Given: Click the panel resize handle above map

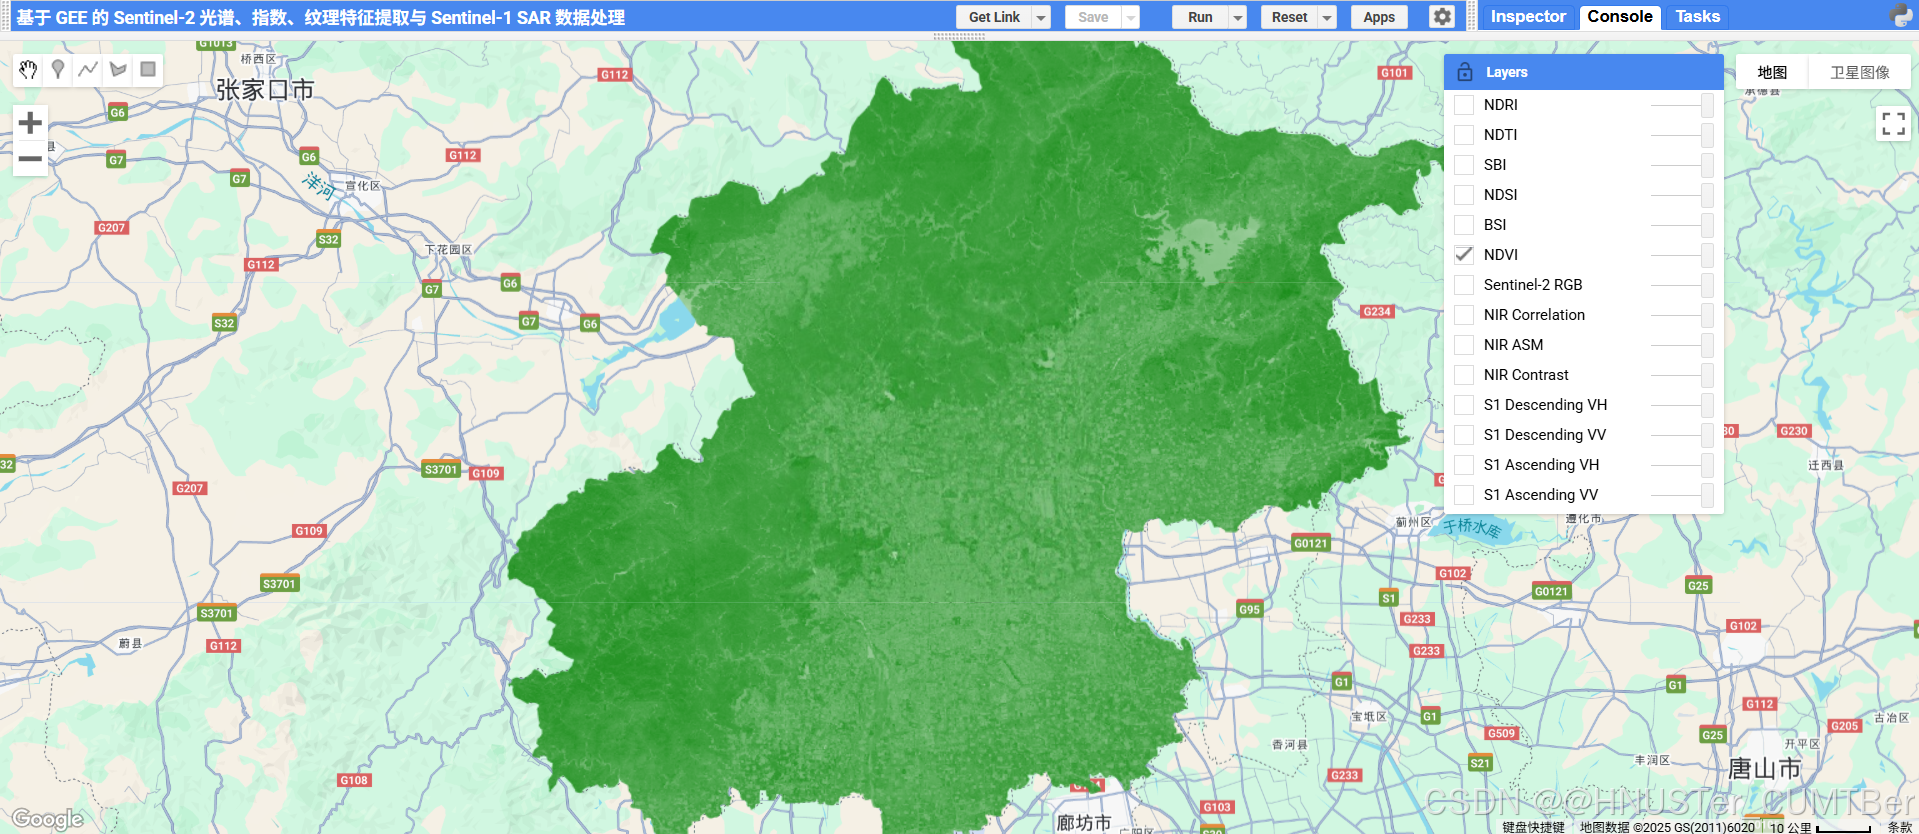Looking at the screenshot, I should (x=959, y=36).
